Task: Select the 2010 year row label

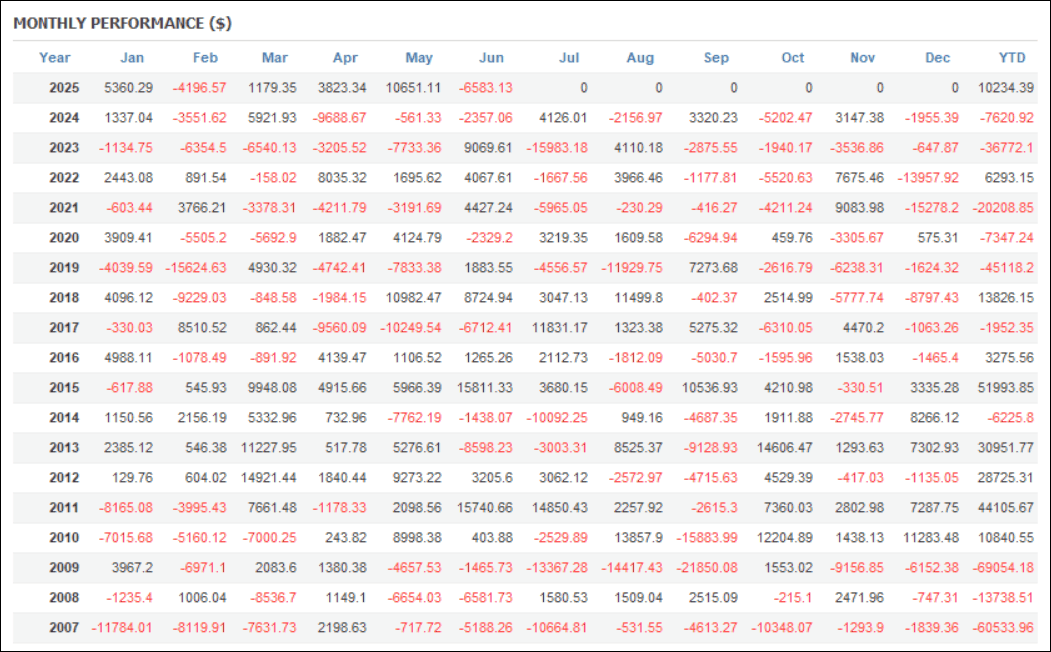Action: 64,537
